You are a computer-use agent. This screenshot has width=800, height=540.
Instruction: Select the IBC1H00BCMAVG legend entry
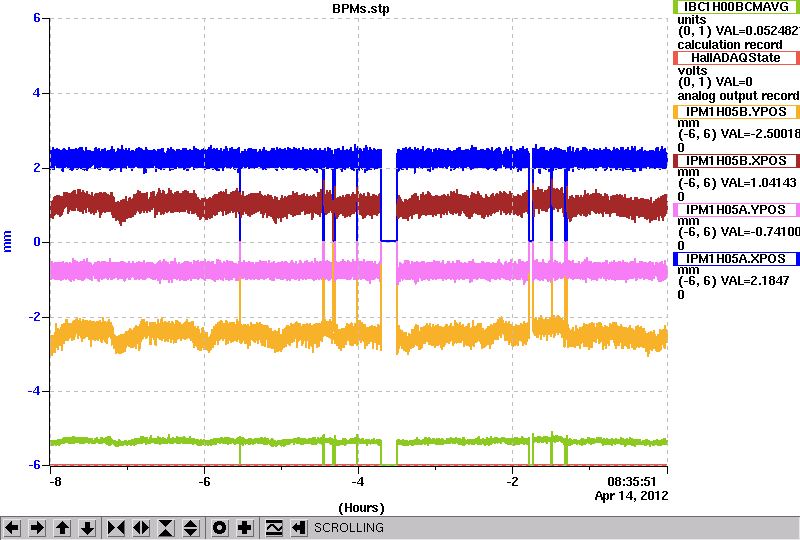[x=736, y=7]
